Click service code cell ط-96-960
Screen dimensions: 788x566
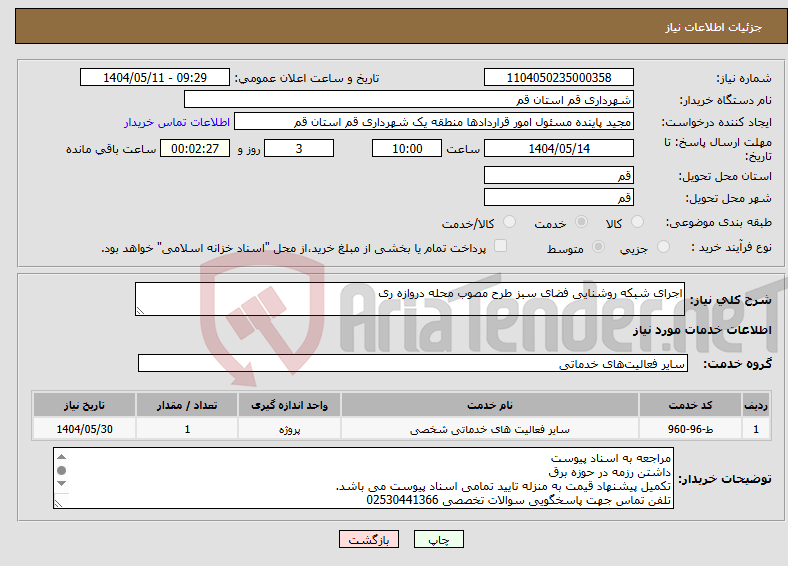691,429
